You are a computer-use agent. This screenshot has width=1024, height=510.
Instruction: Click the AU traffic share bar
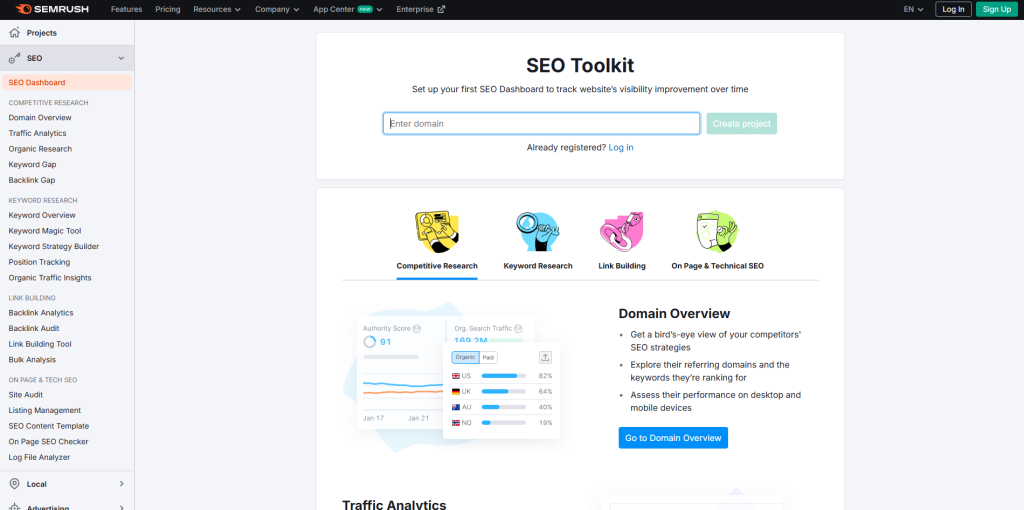click(x=504, y=407)
